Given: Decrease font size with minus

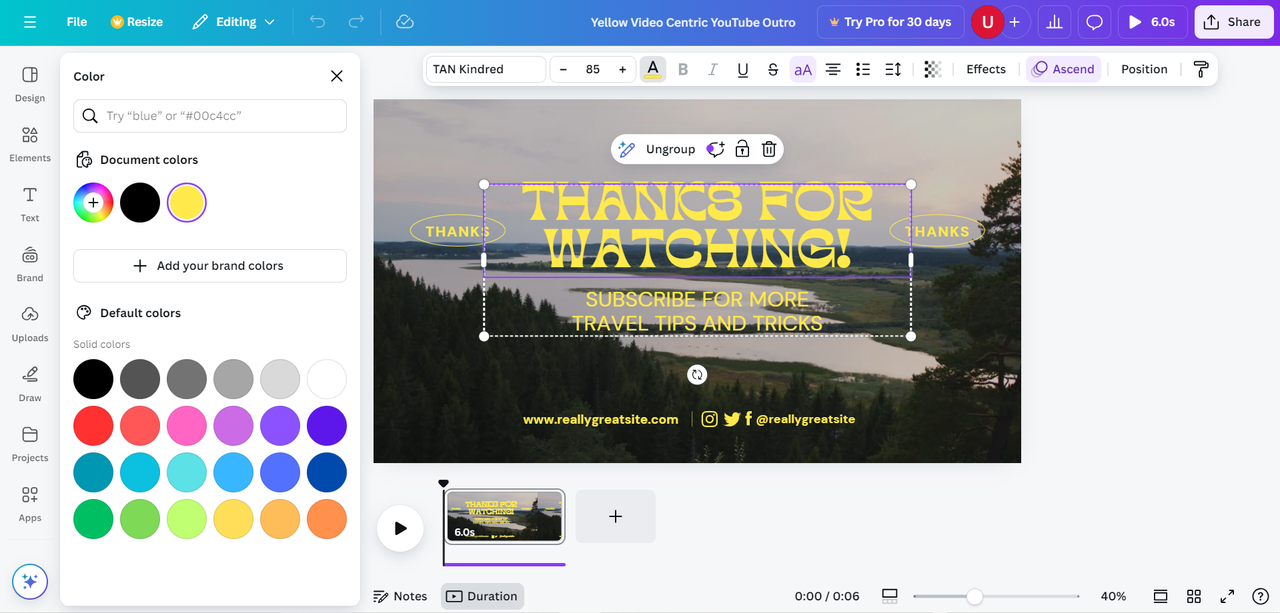Looking at the screenshot, I should click(x=563, y=69).
